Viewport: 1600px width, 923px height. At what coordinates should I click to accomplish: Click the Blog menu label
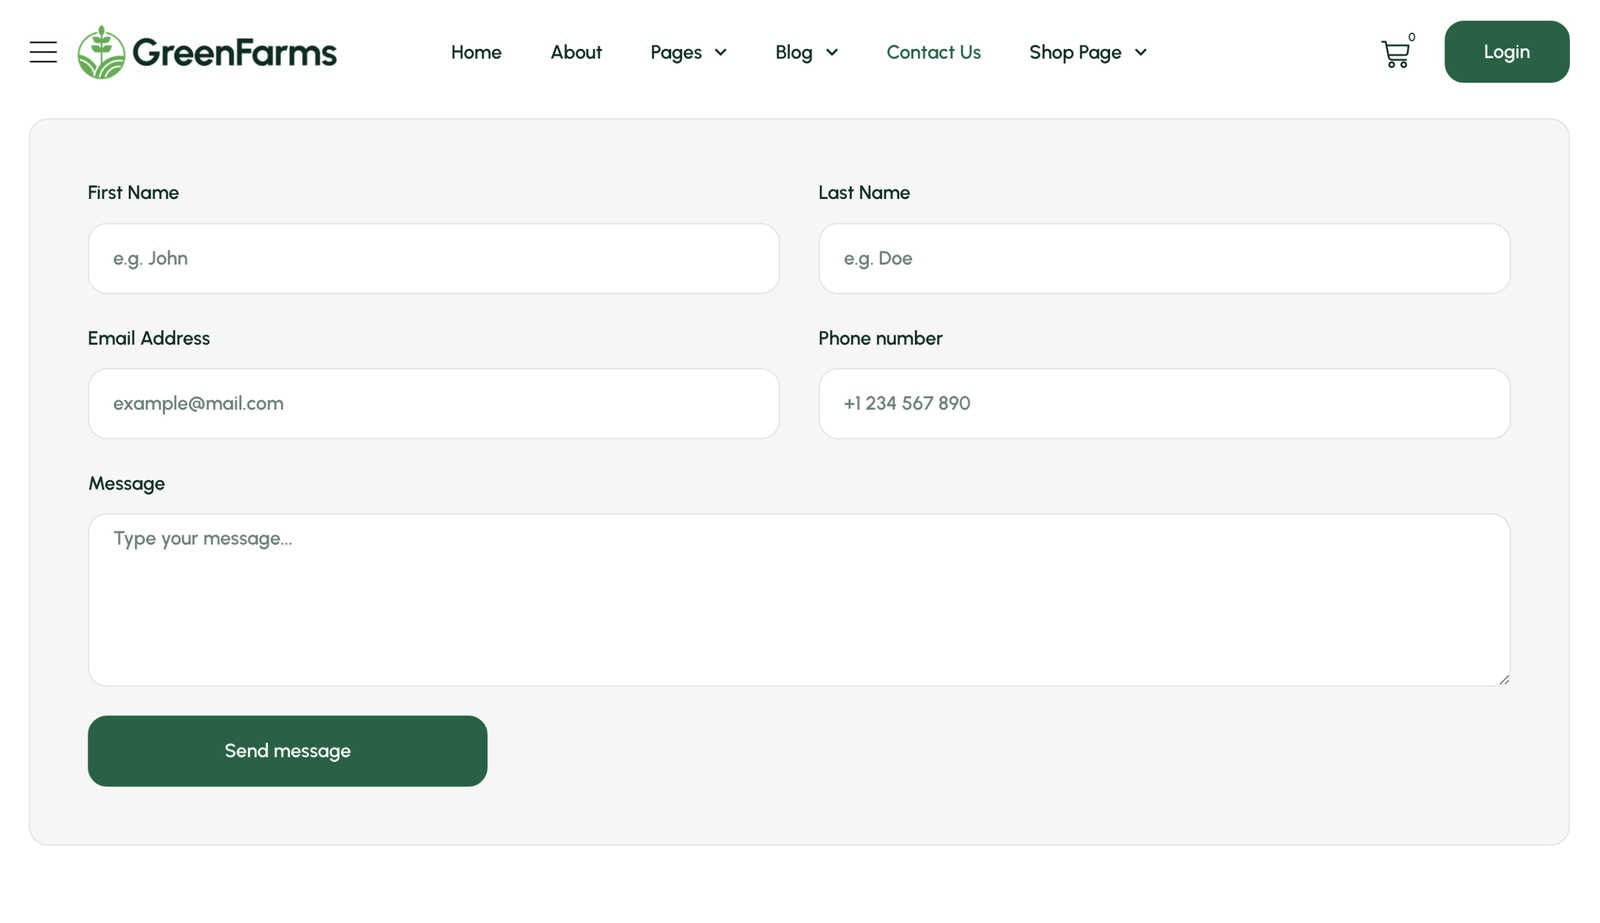click(x=794, y=52)
